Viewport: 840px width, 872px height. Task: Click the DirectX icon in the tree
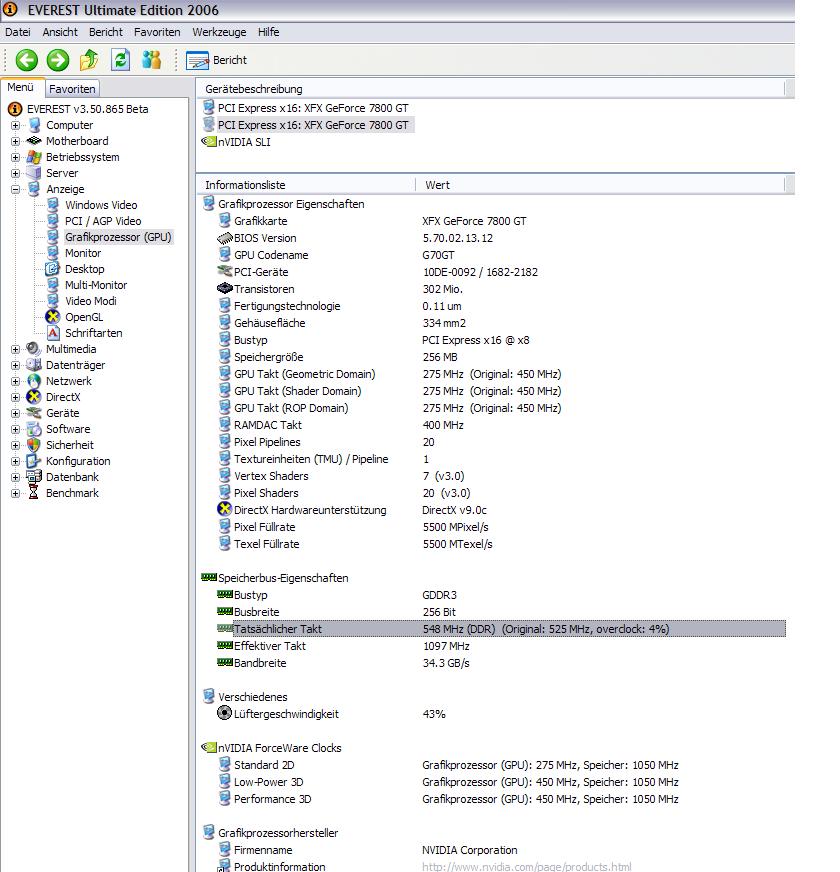pos(33,397)
